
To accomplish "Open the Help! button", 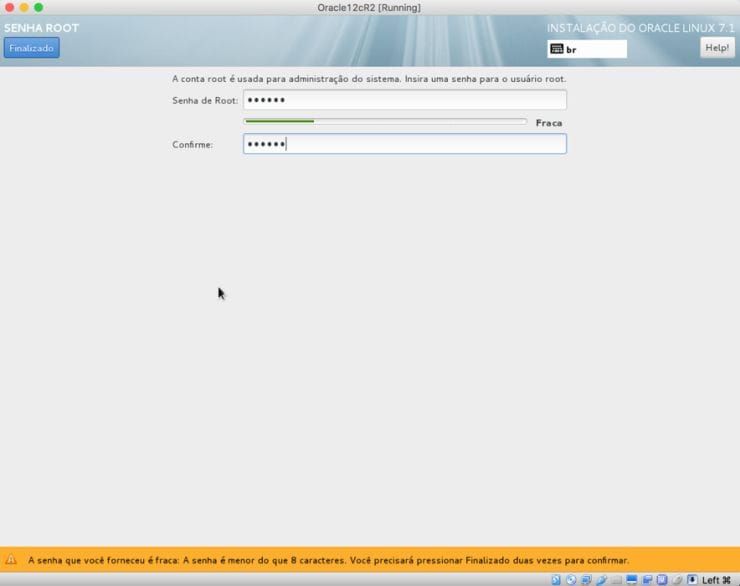I will (717, 48).
